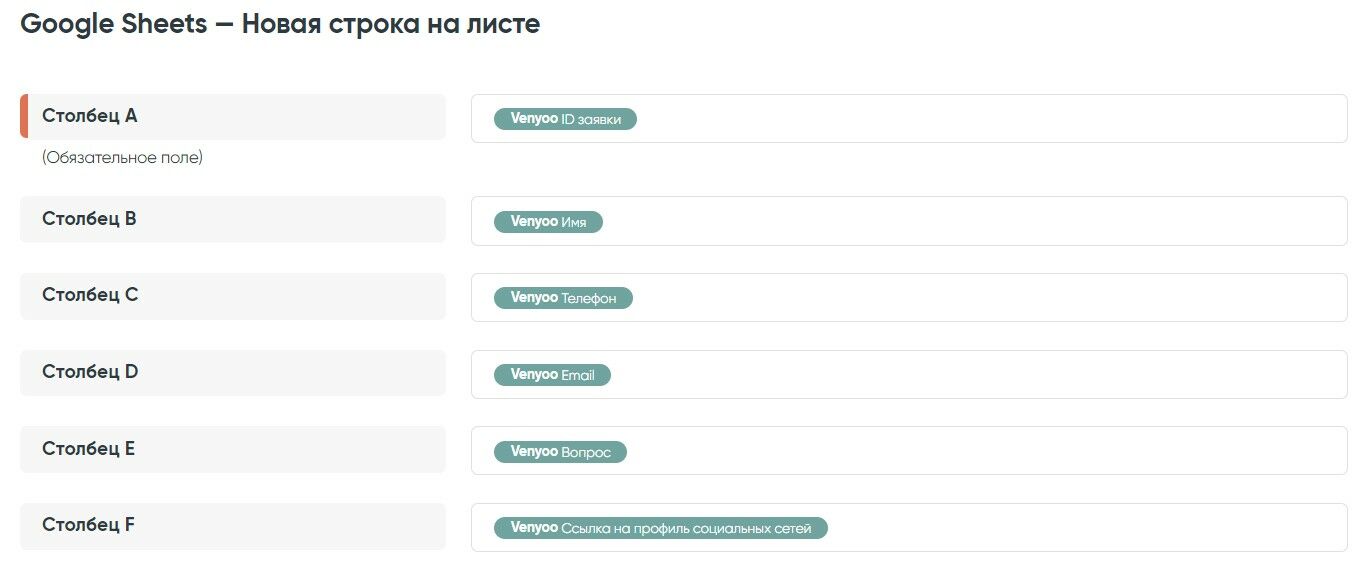
Task: Select the Venyoo Имя tag
Action: (x=548, y=222)
